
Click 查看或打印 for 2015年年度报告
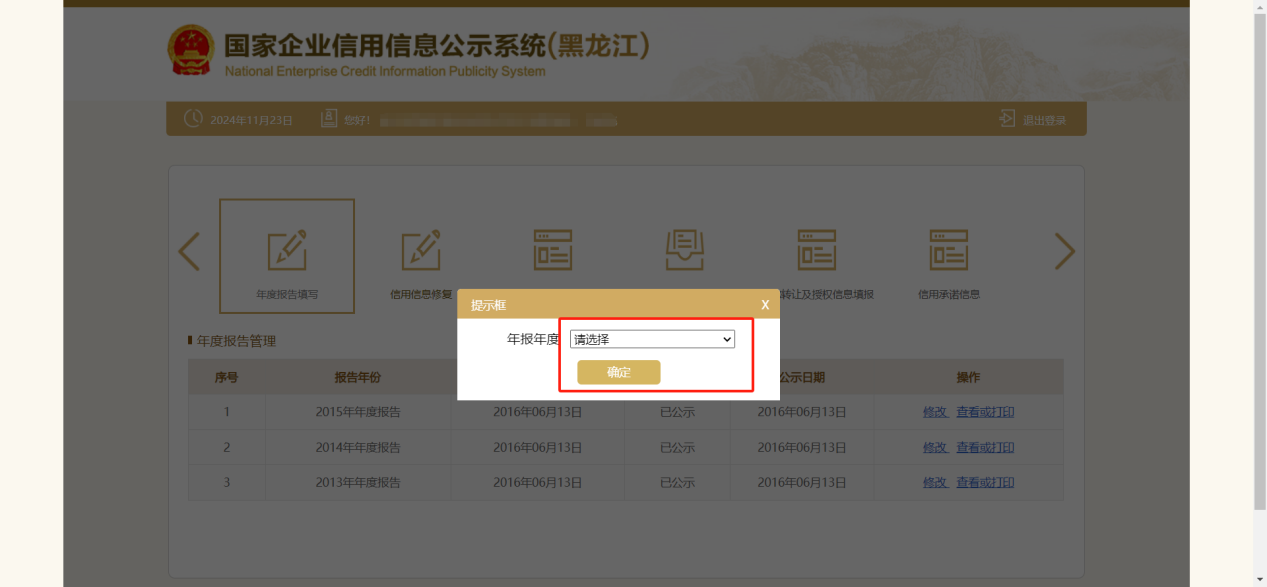985,412
